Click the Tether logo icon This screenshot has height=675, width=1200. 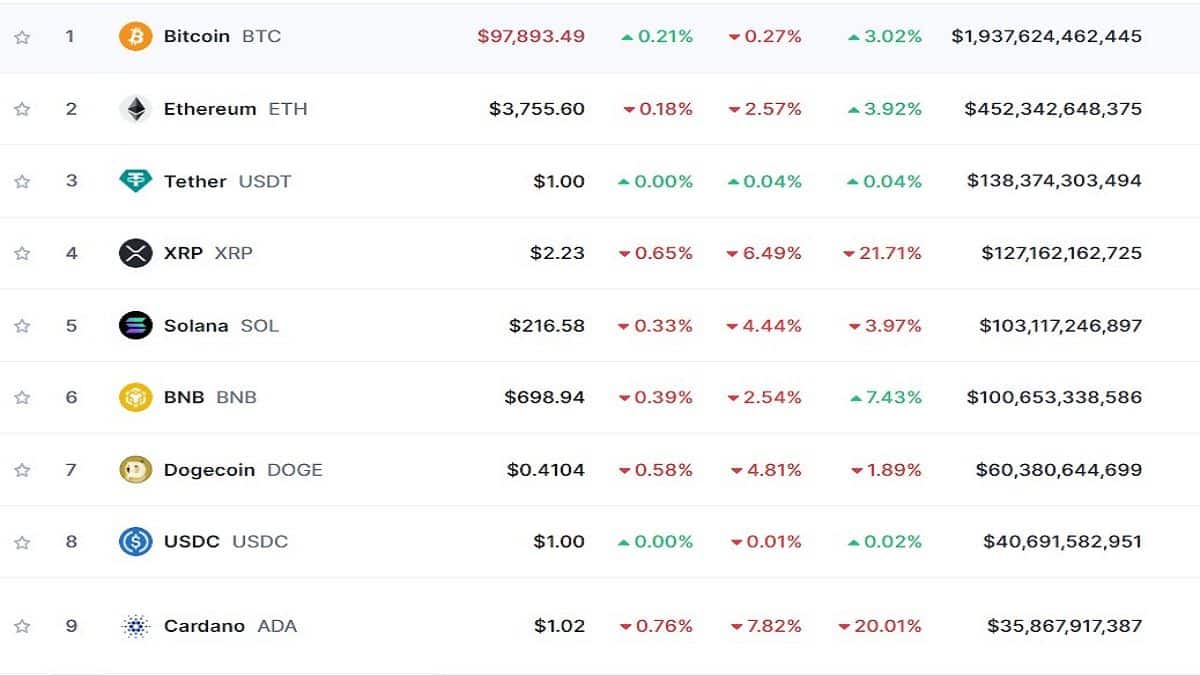[x=135, y=181]
